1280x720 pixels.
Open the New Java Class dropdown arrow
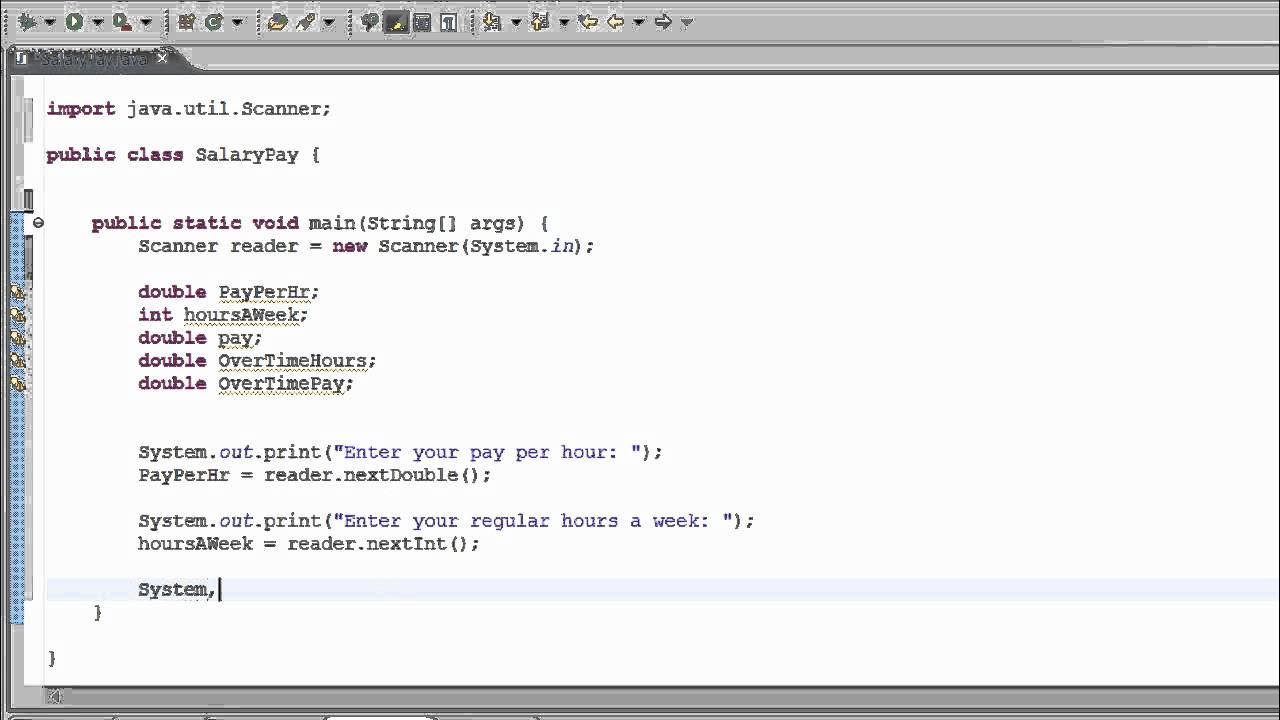pos(239,22)
